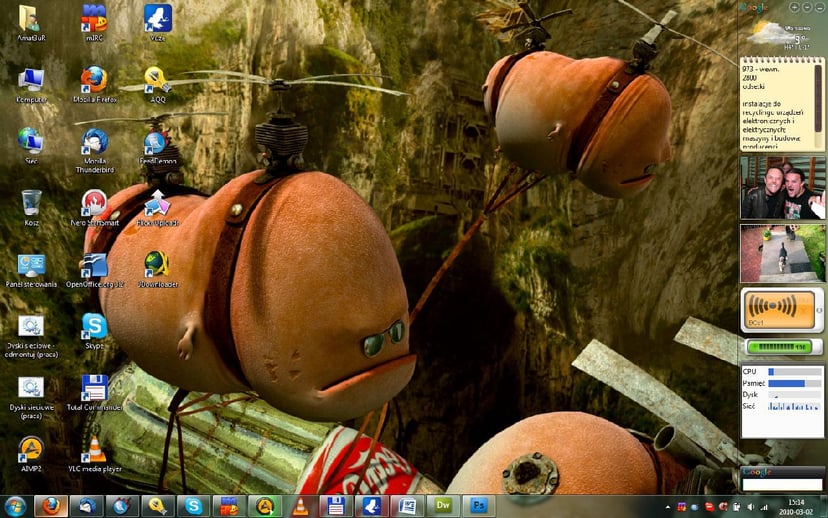The width and height of the screenshot is (828, 518).
Task: Open the taskbar clock showing 15:14
Action: coord(796,507)
